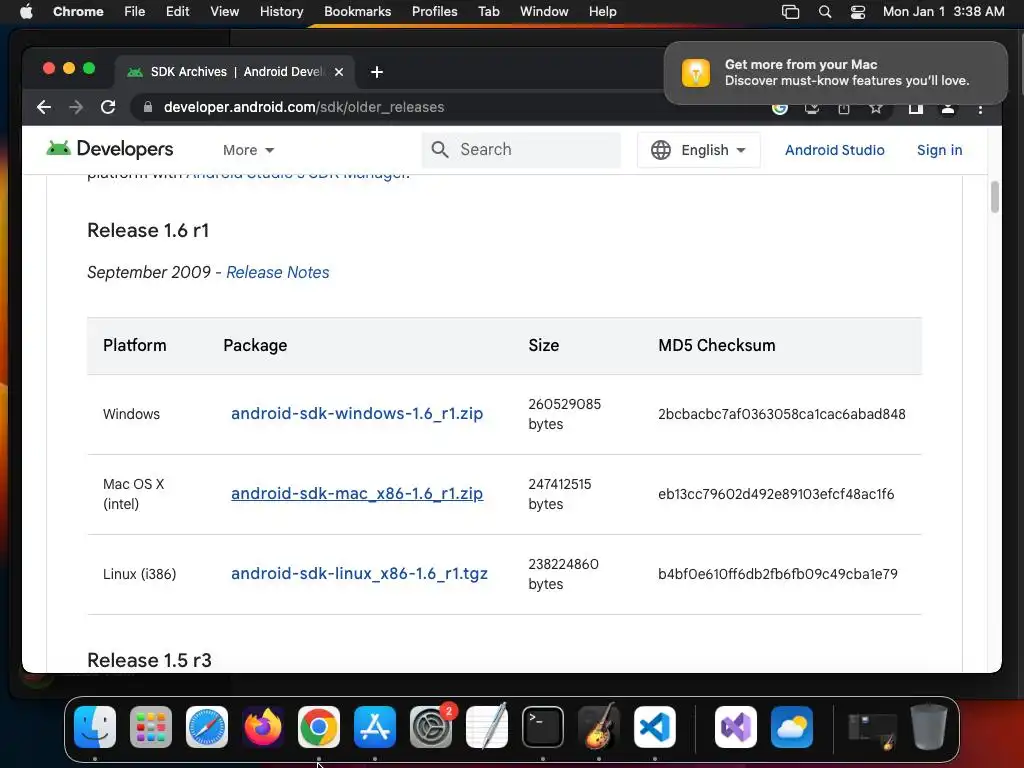Download android-sdk-windows-1.6_r1.zip
Image resolution: width=1024 pixels, height=768 pixels.
[357, 413]
